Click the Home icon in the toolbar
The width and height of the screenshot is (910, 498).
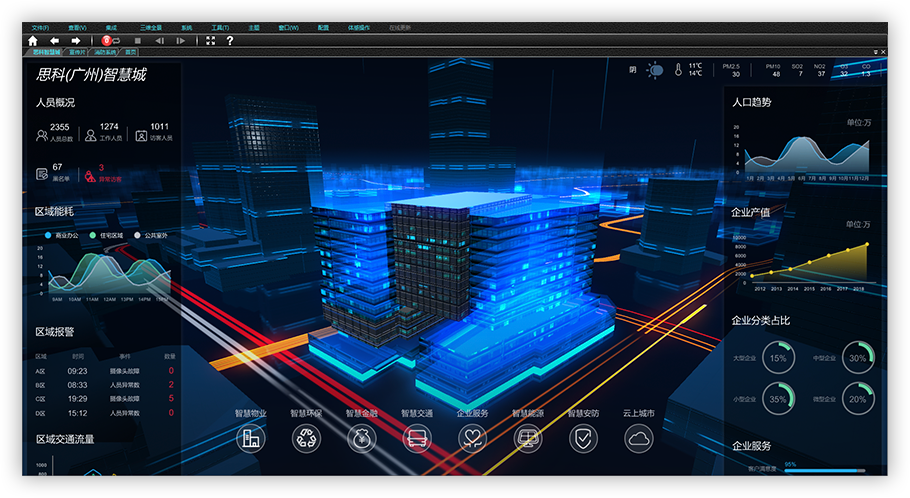click(x=33, y=41)
